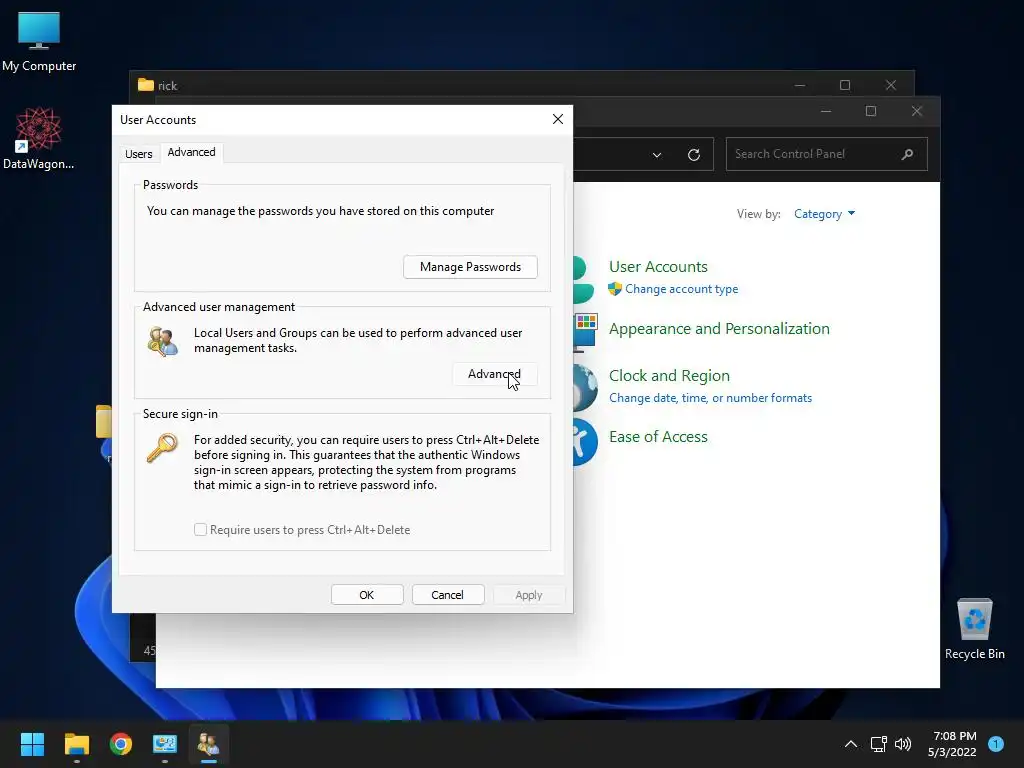Open File Explorer from the taskbar
The image size is (1024, 768).
[x=76, y=743]
